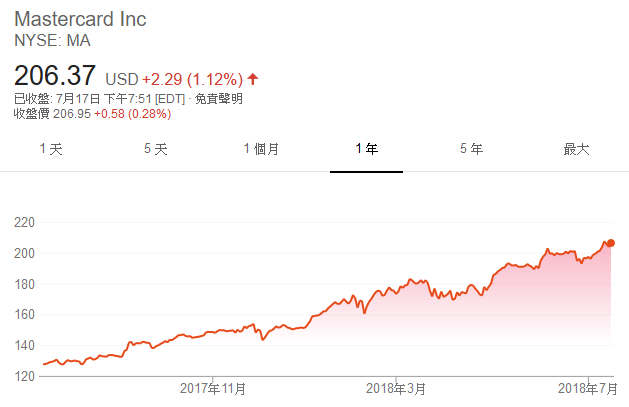Select the 1 天 time range tab
The image size is (629, 407).
[x=51, y=149]
